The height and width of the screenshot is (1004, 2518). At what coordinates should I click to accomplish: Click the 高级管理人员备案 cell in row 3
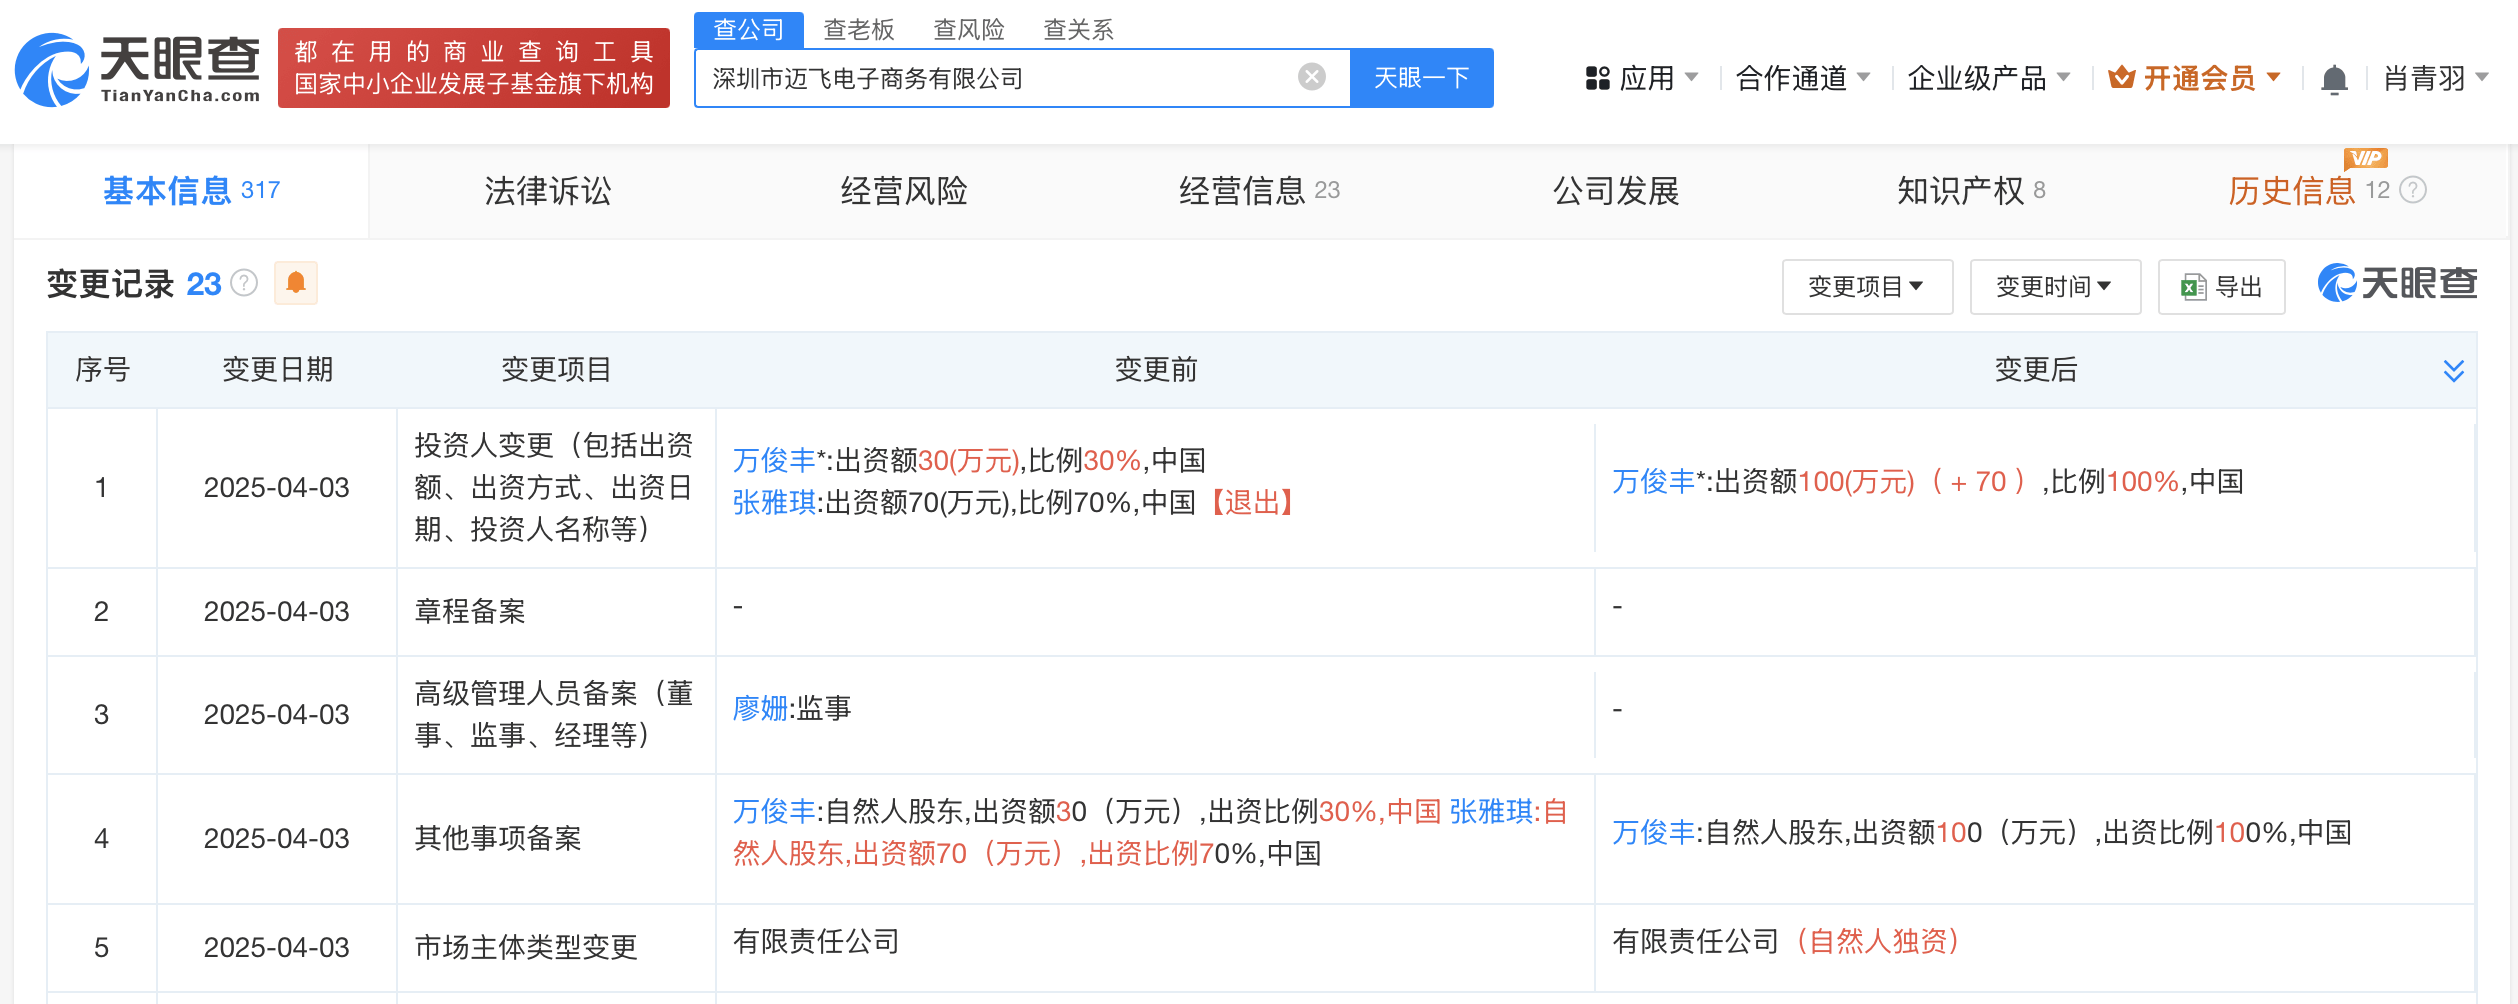click(x=555, y=714)
